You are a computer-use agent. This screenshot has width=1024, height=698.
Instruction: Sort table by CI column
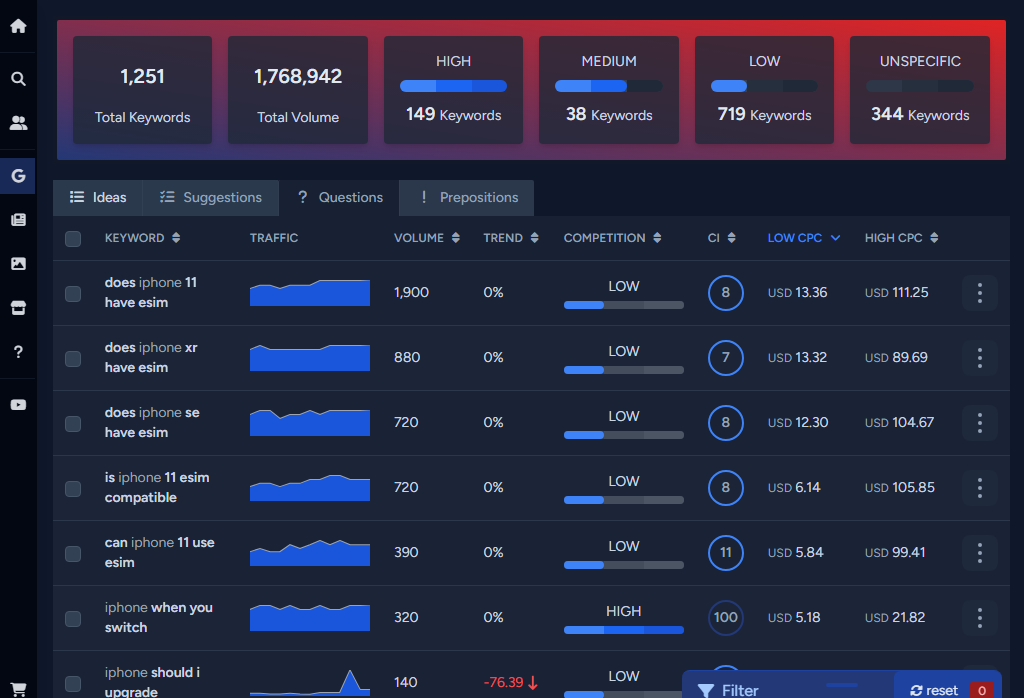722,238
